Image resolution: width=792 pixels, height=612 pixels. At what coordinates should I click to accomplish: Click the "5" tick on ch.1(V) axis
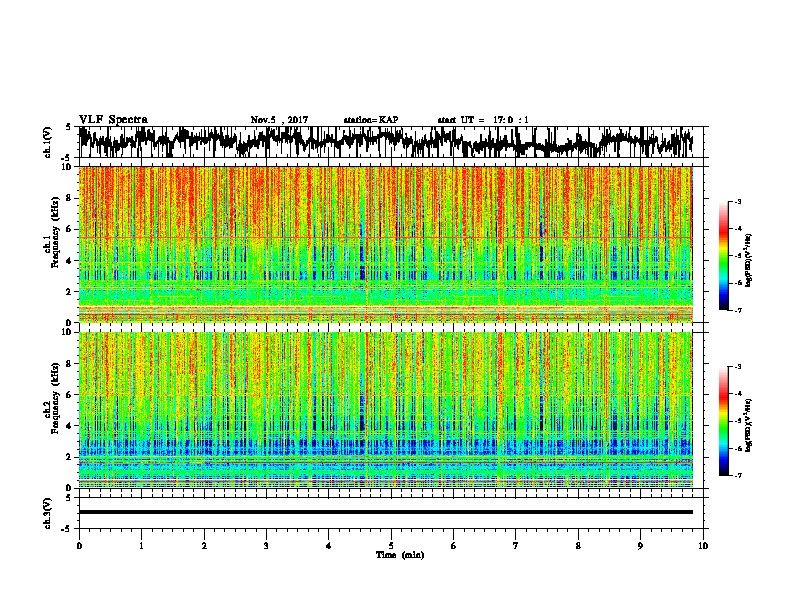pyautogui.click(x=68, y=127)
